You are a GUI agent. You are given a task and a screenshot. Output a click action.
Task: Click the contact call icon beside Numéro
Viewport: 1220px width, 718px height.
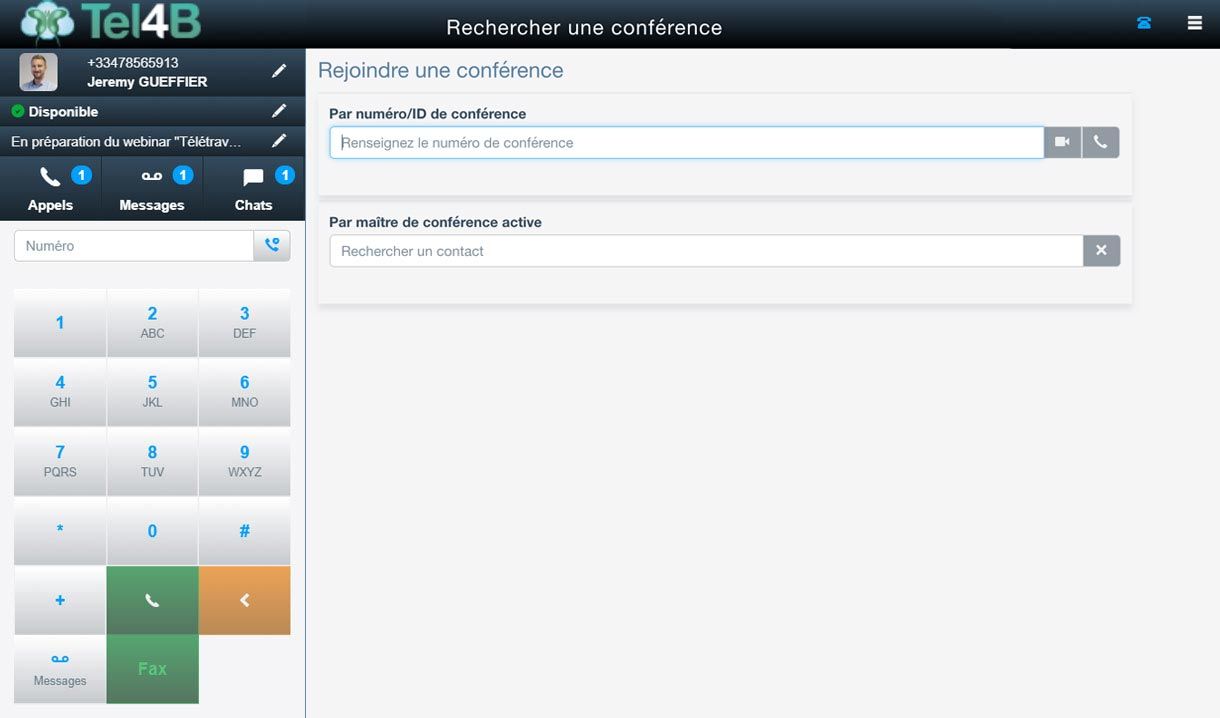pos(272,246)
